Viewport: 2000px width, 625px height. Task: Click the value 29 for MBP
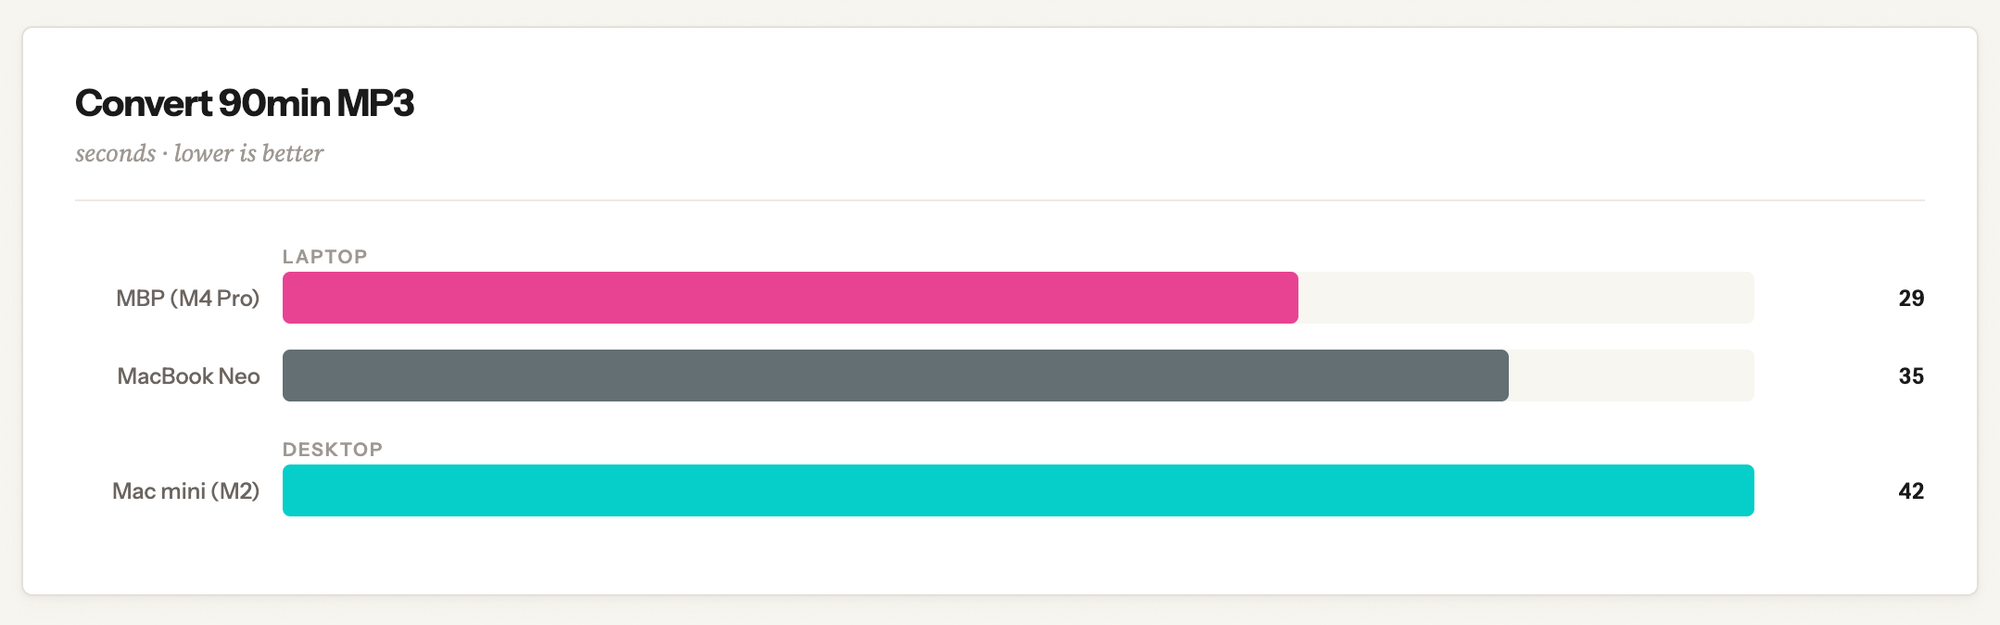pyautogui.click(x=1911, y=298)
